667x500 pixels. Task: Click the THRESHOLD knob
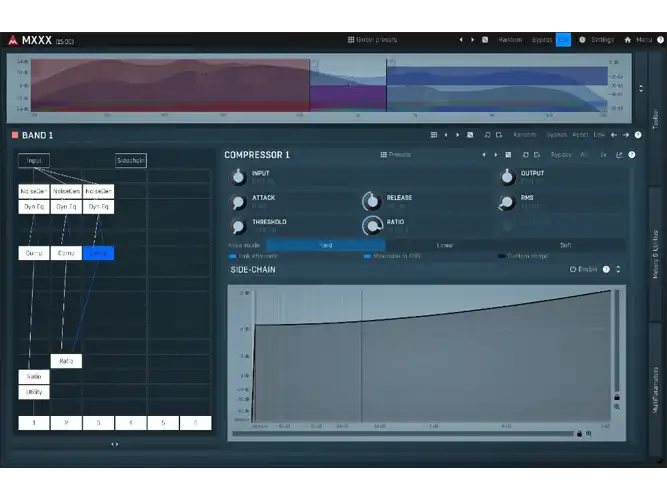[x=238, y=226]
